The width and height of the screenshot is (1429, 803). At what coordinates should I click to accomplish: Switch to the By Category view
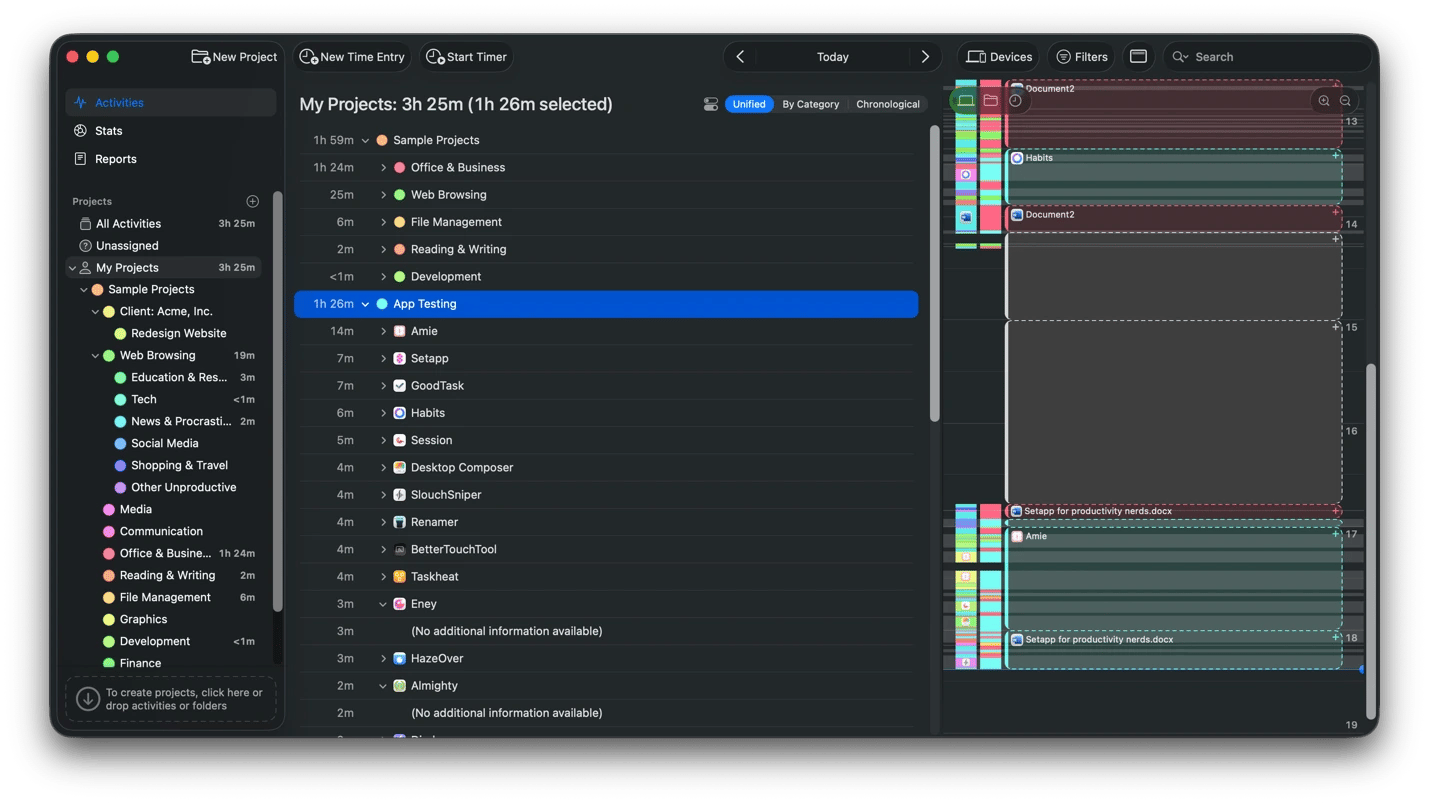(x=810, y=104)
